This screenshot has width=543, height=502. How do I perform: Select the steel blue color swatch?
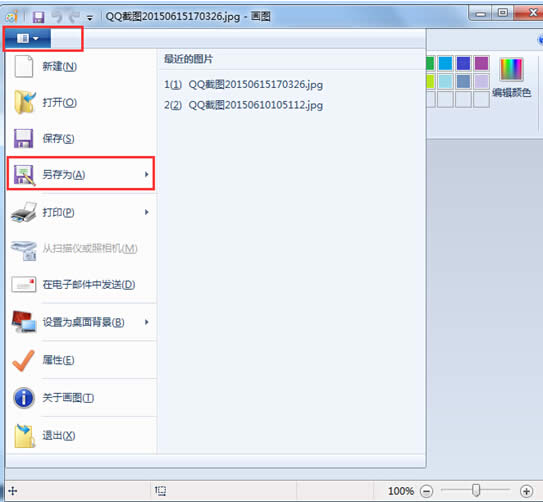(463, 81)
